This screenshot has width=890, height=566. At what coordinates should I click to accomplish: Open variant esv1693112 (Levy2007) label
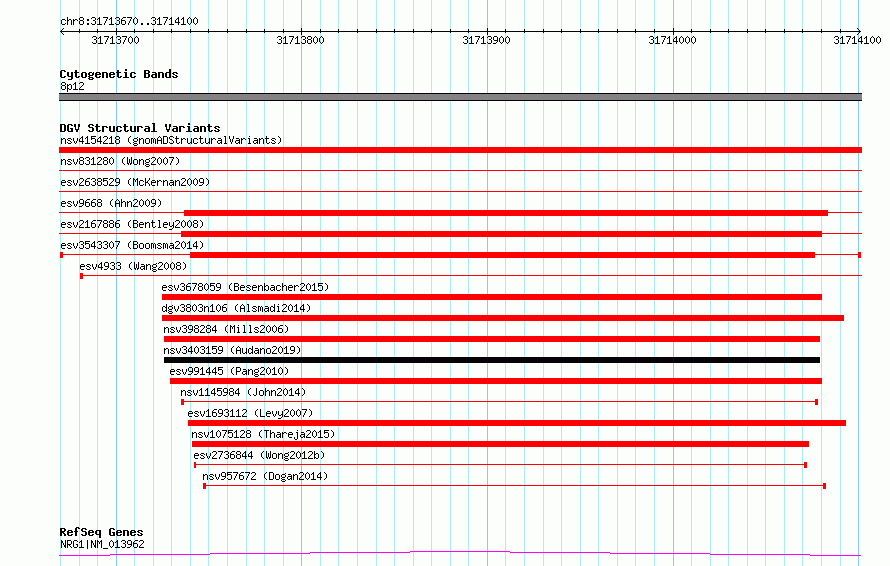[250, 413]
